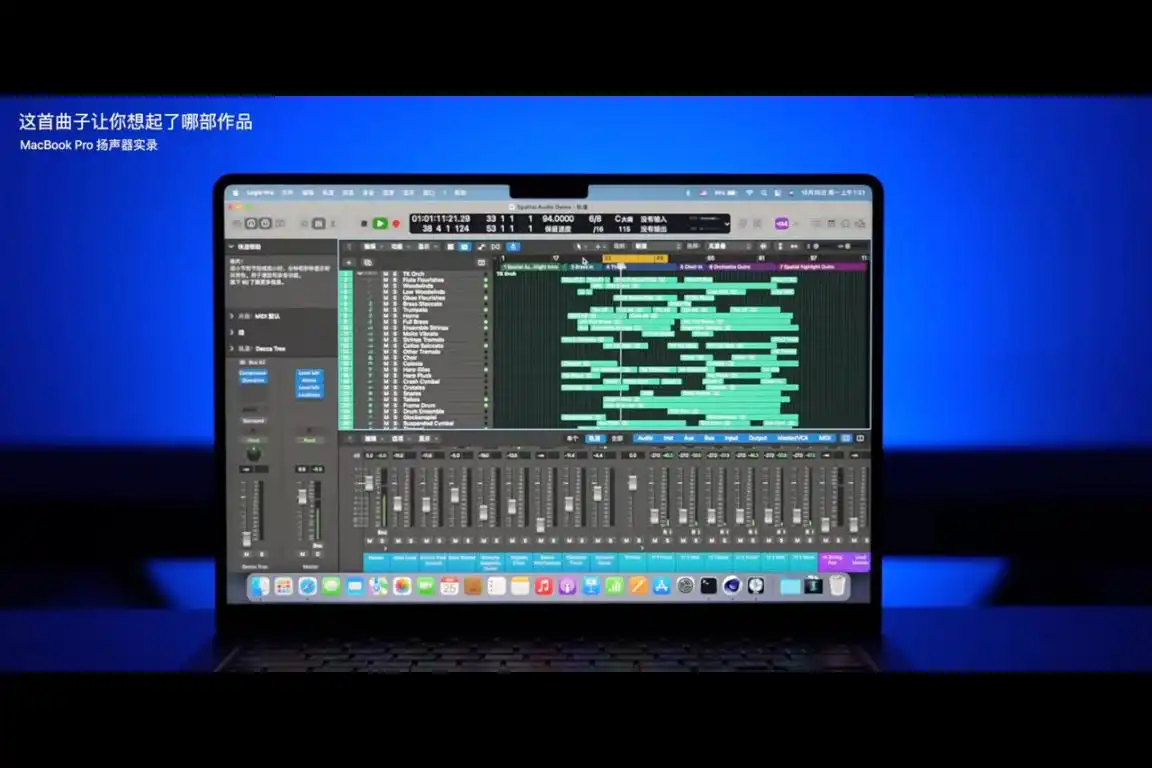Solo the Woodwinds track
Viewport: 1152px width, 768px height.
click(395, 286)
